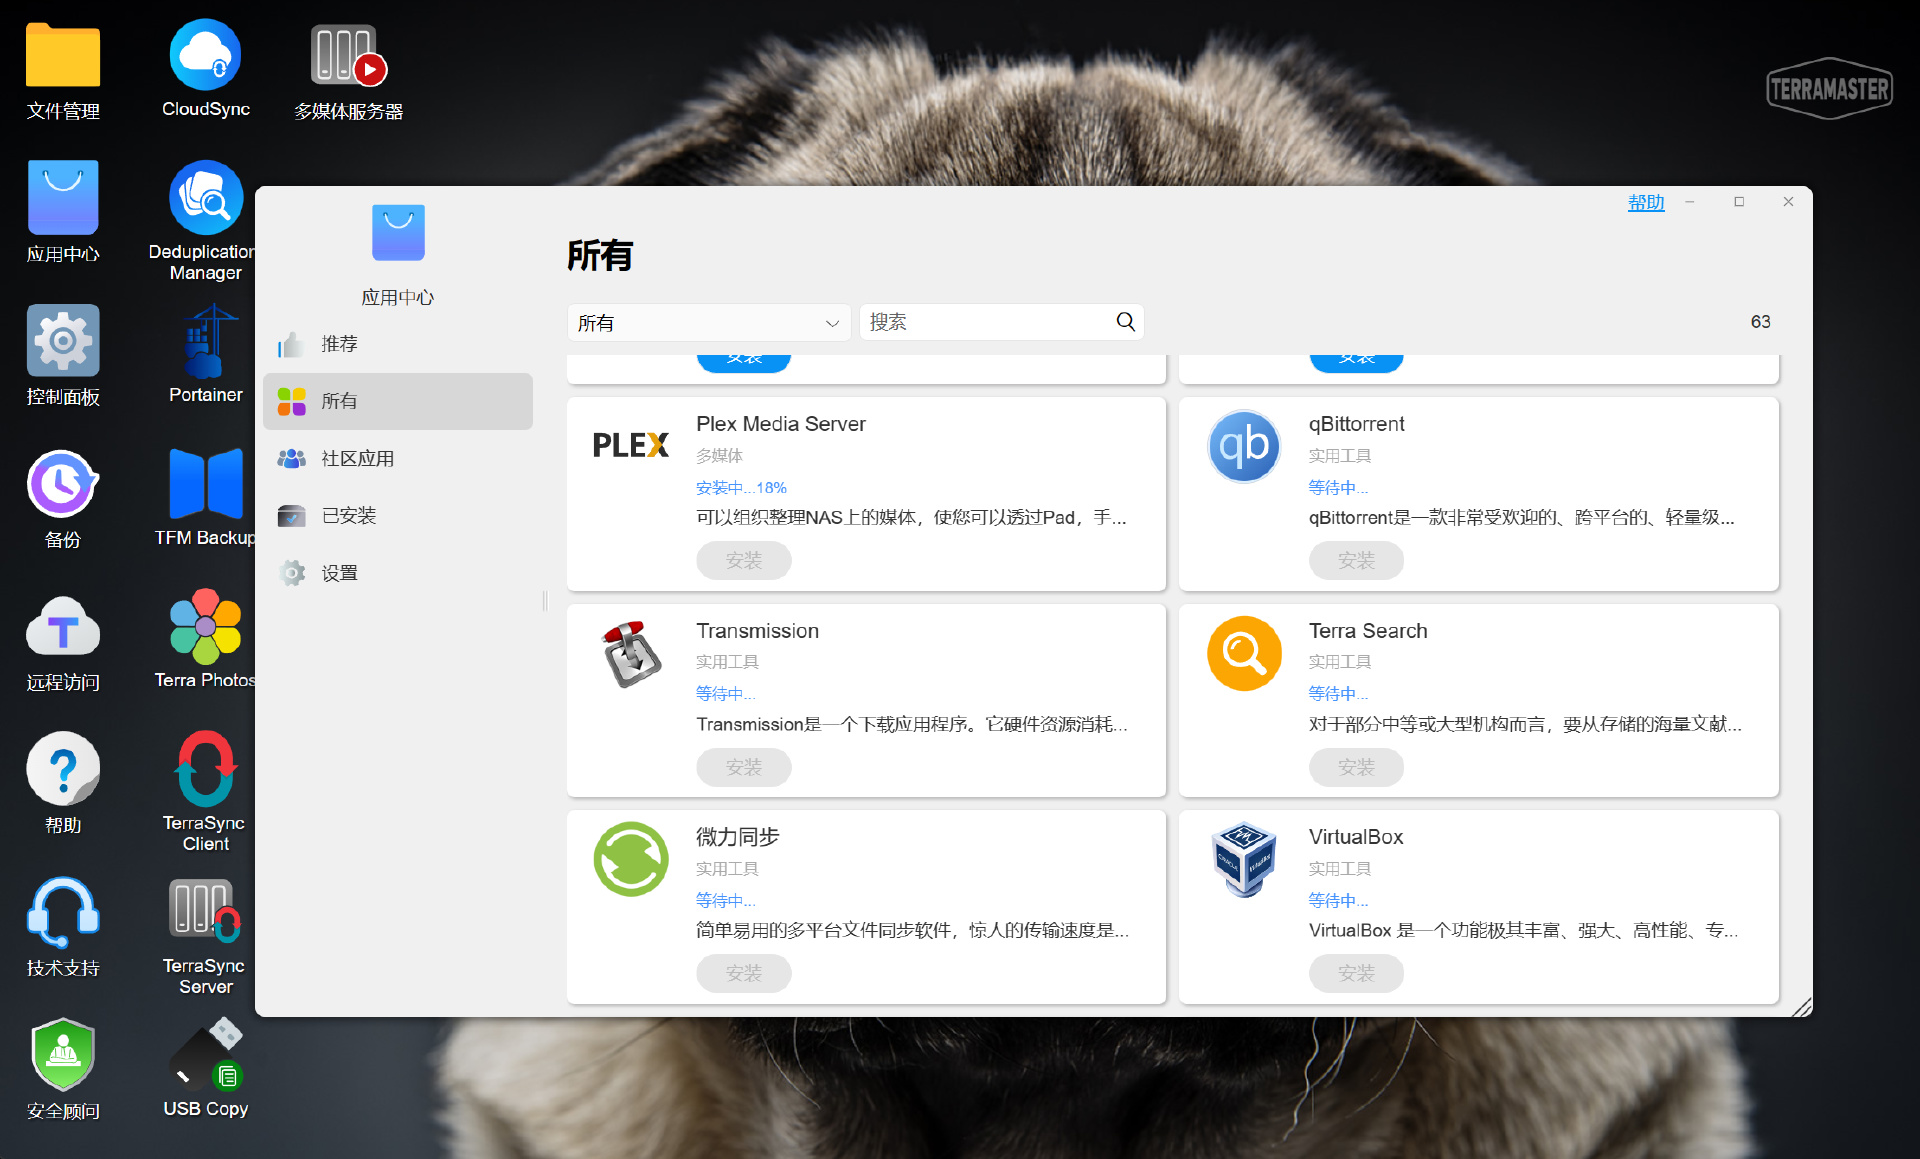Image resolution: width=1920 pixels, height=1159 pixels.
Task: Click the Terra Search orange icon
Action: pos(1244,654)
